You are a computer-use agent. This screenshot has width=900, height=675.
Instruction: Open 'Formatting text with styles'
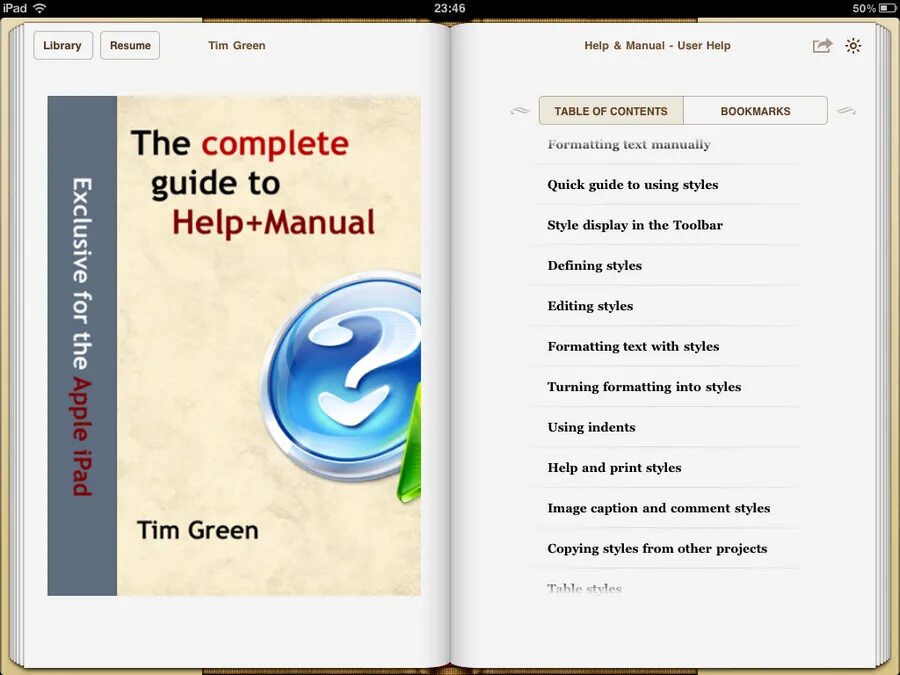665,346
